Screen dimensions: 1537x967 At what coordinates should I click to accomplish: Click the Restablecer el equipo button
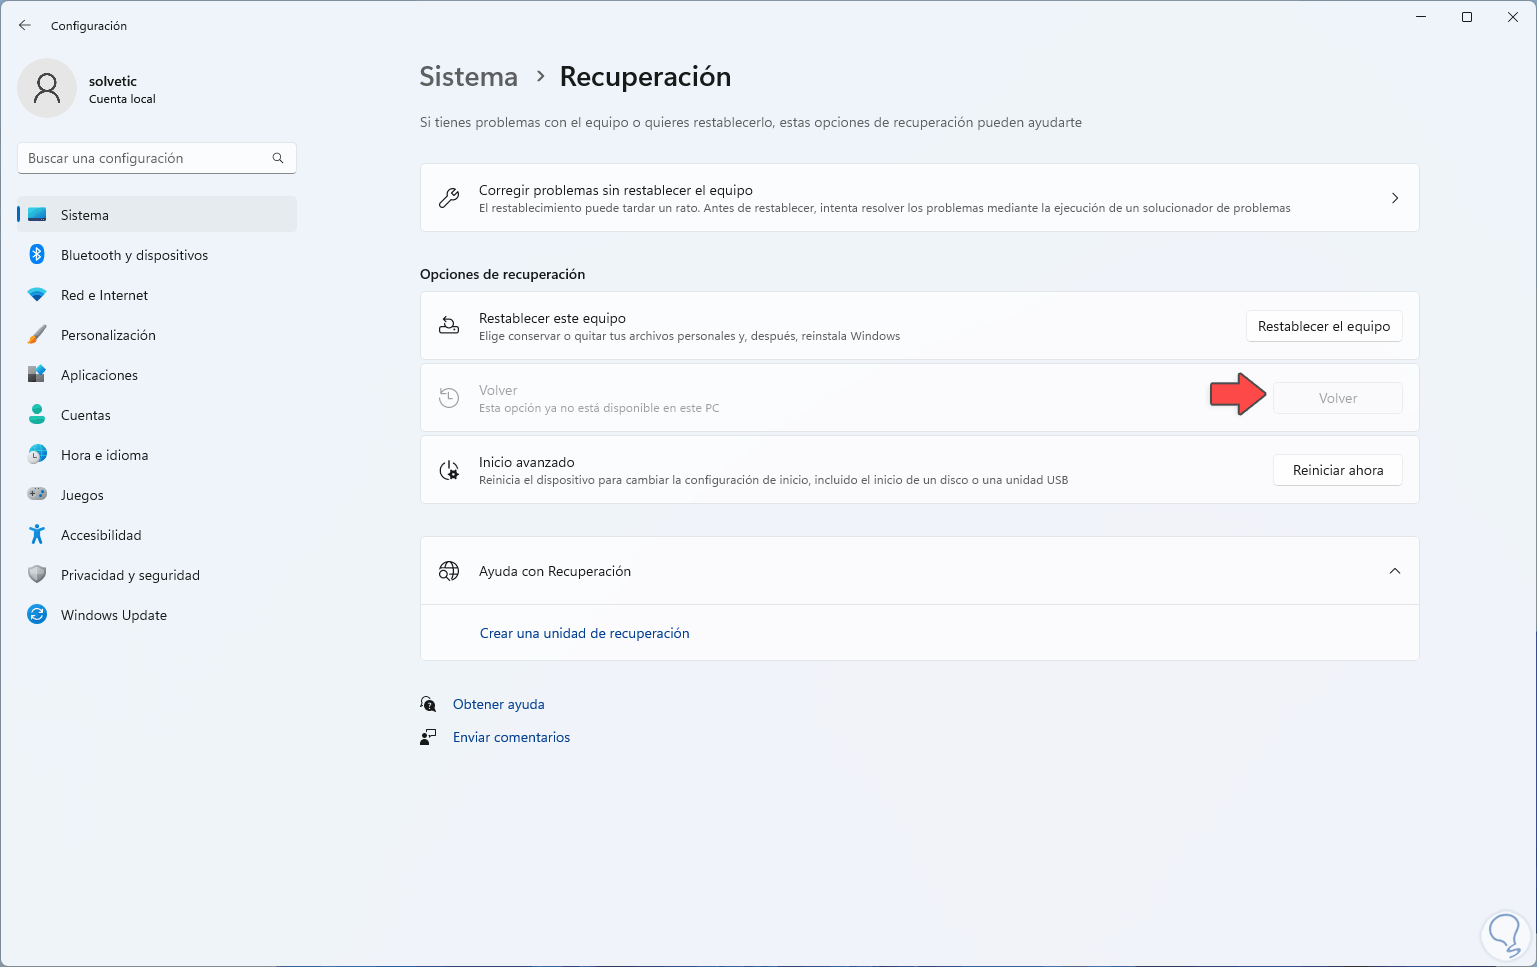click(1324, 325)
